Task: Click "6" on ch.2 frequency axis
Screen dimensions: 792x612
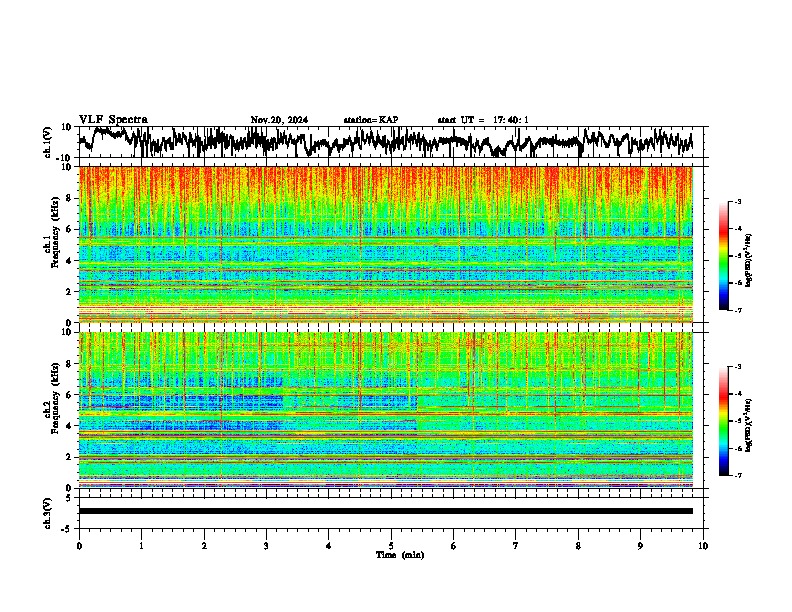Action: (x=69, y=395)
